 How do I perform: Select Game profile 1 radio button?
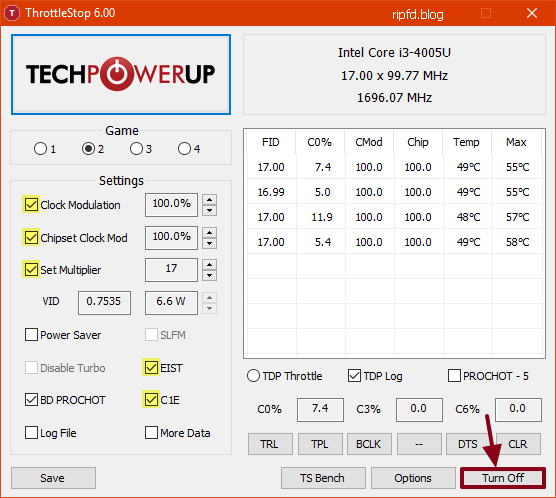pos(40,149)
